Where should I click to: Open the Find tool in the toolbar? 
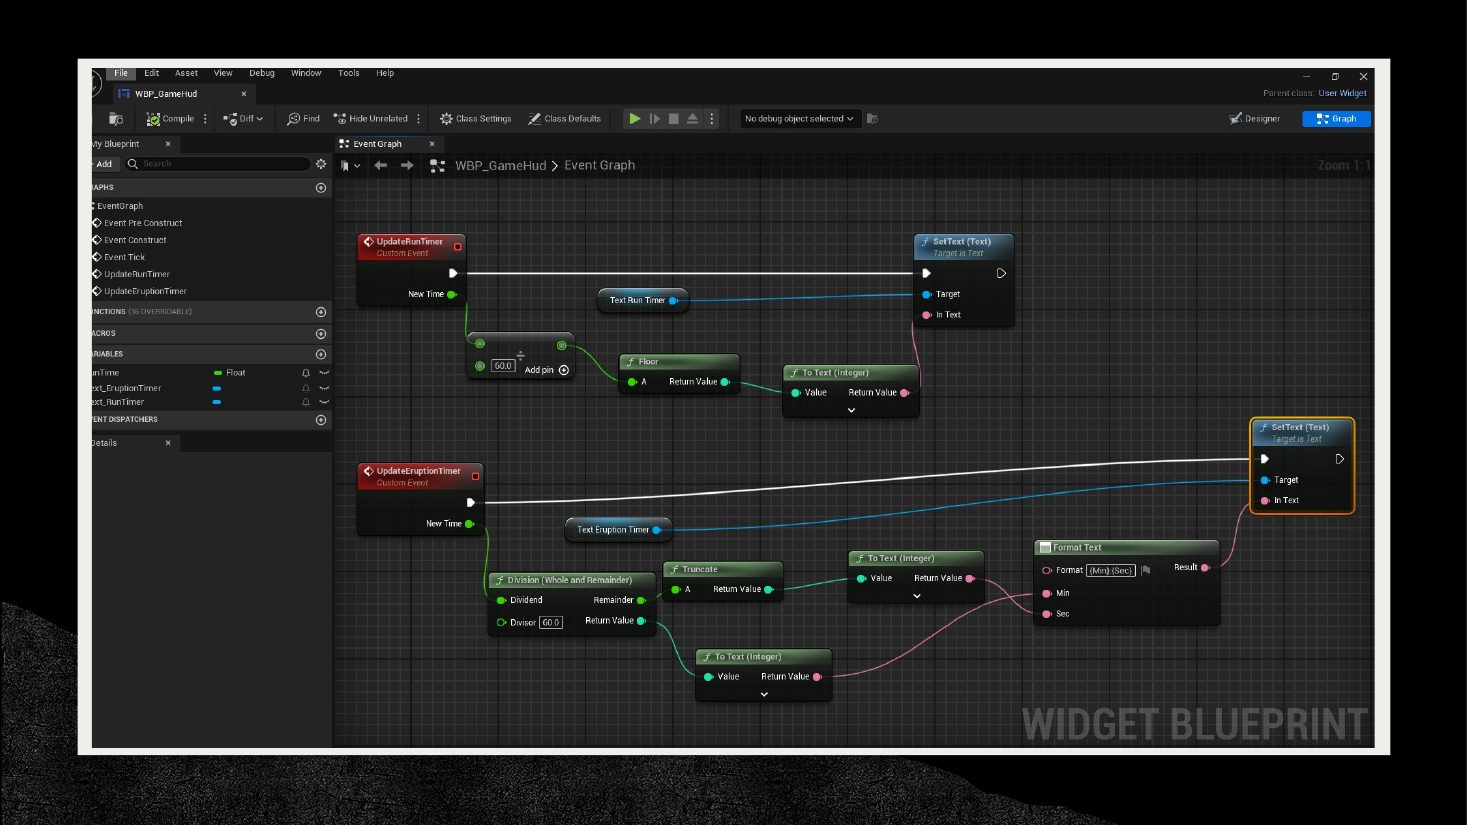[303, 118]
